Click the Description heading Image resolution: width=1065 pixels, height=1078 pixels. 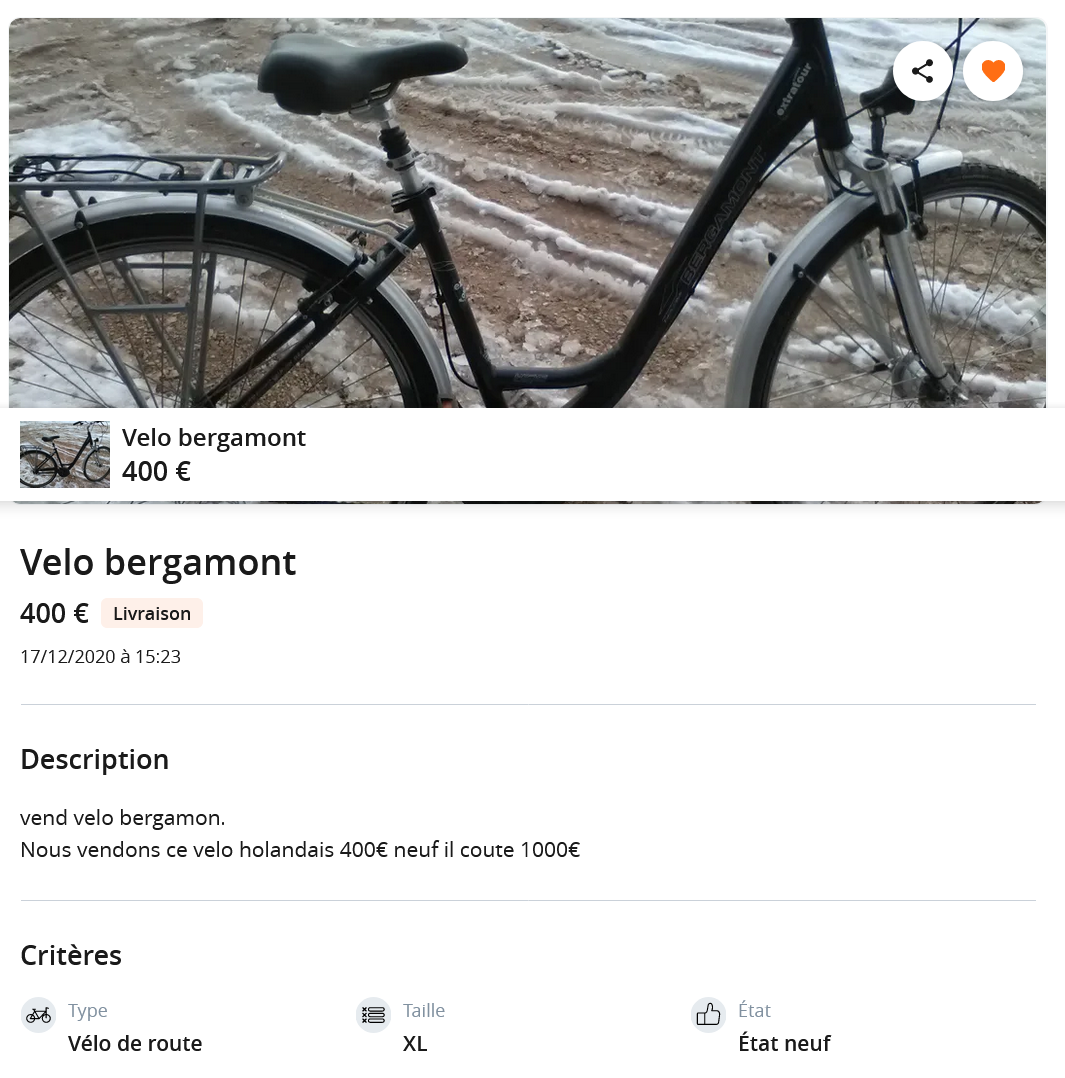95,760
